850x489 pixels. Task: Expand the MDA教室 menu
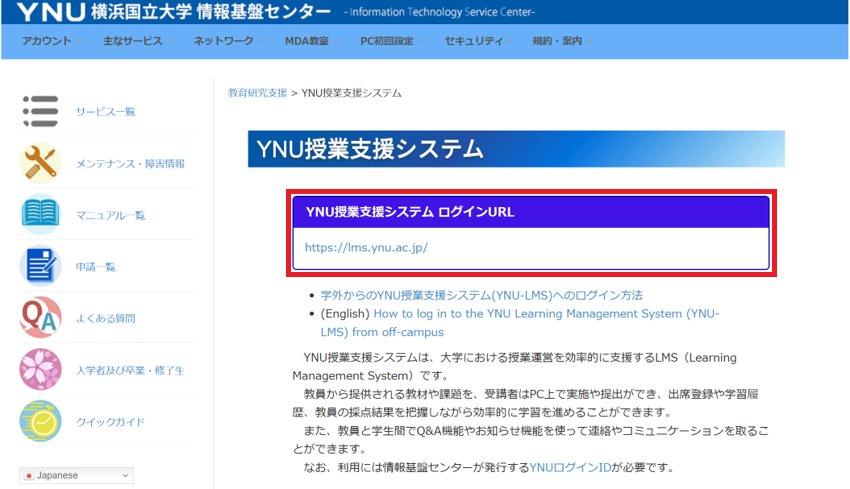click(312, 41)
